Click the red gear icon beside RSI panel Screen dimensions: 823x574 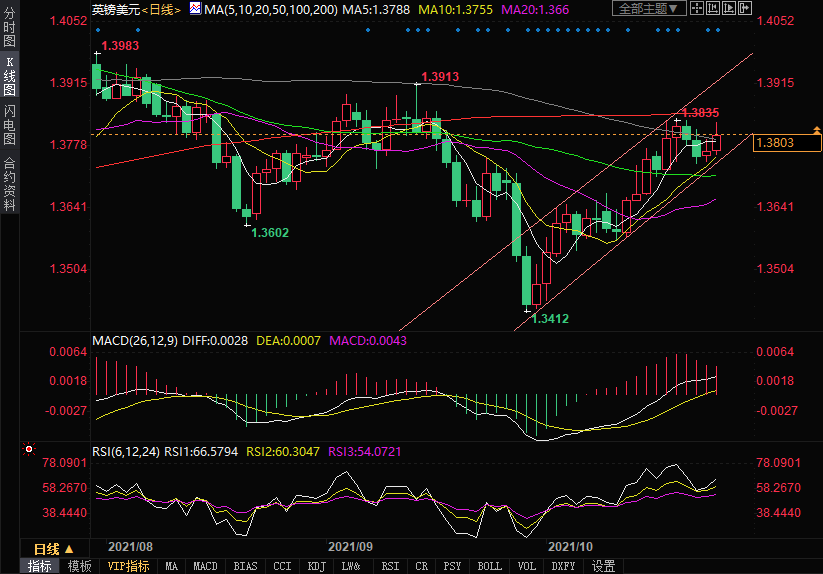[28, 450]
